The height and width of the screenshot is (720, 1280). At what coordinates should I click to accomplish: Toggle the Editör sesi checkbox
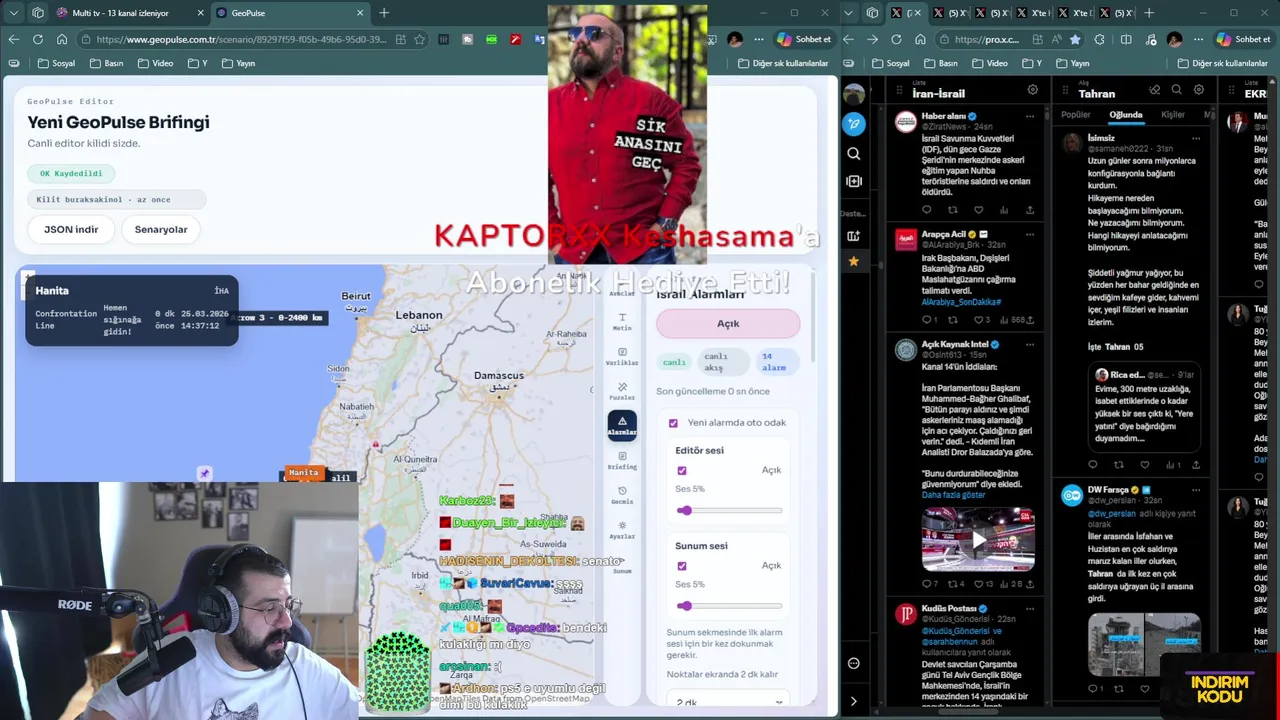point(682,470)
